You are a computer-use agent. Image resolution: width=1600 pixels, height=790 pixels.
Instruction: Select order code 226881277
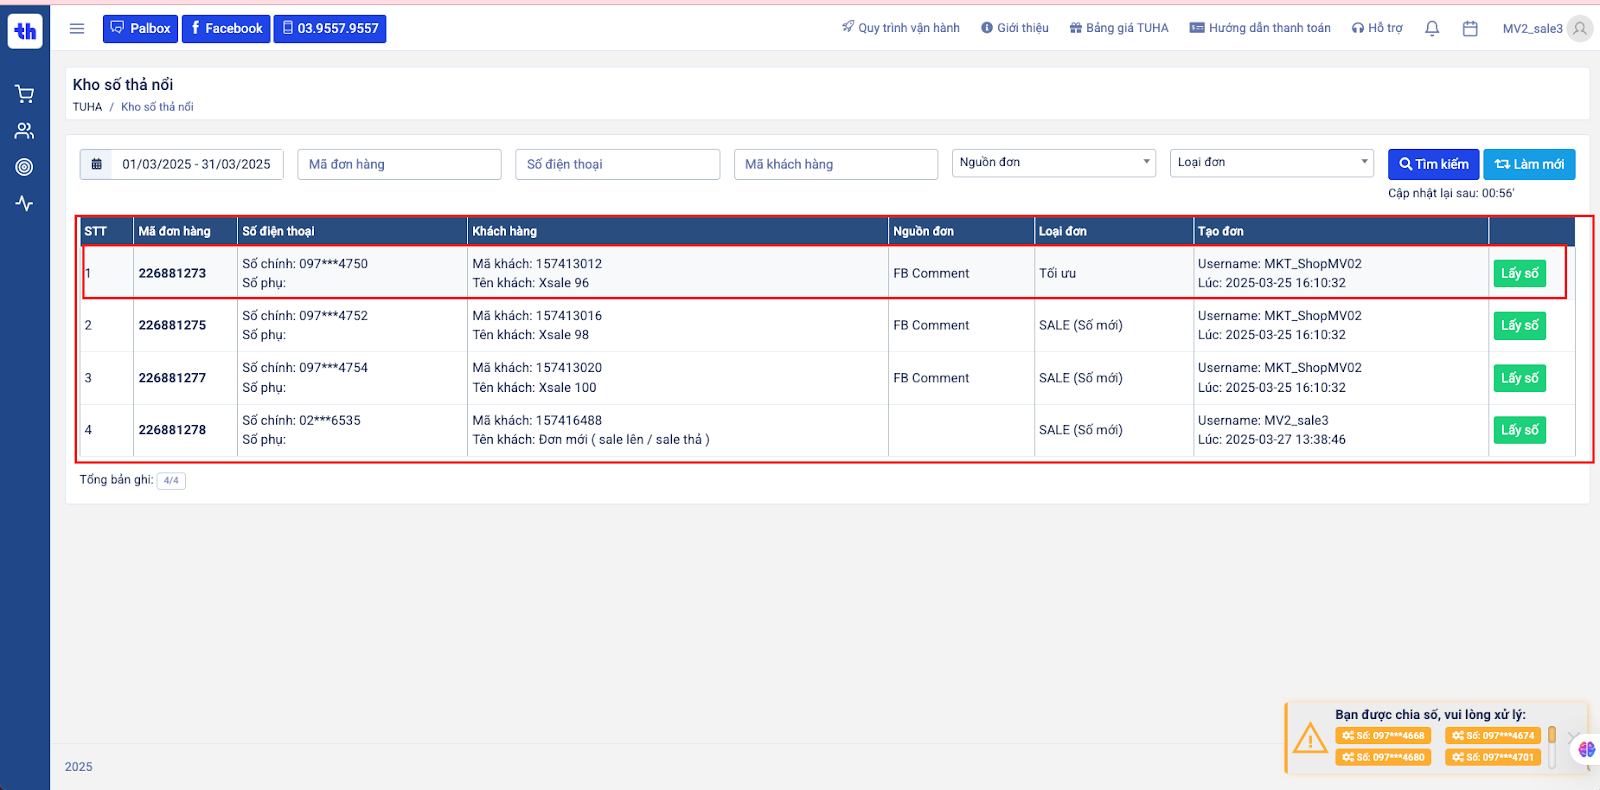(x=172, y=378)
